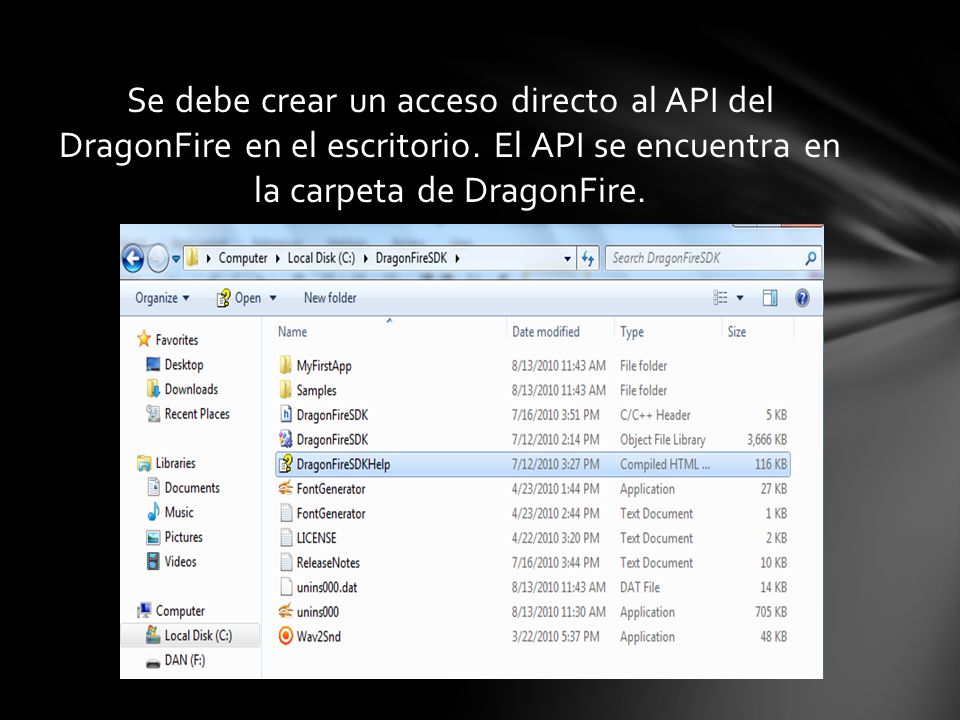
Task: Select the file name LICENSE
Action: 317,538
